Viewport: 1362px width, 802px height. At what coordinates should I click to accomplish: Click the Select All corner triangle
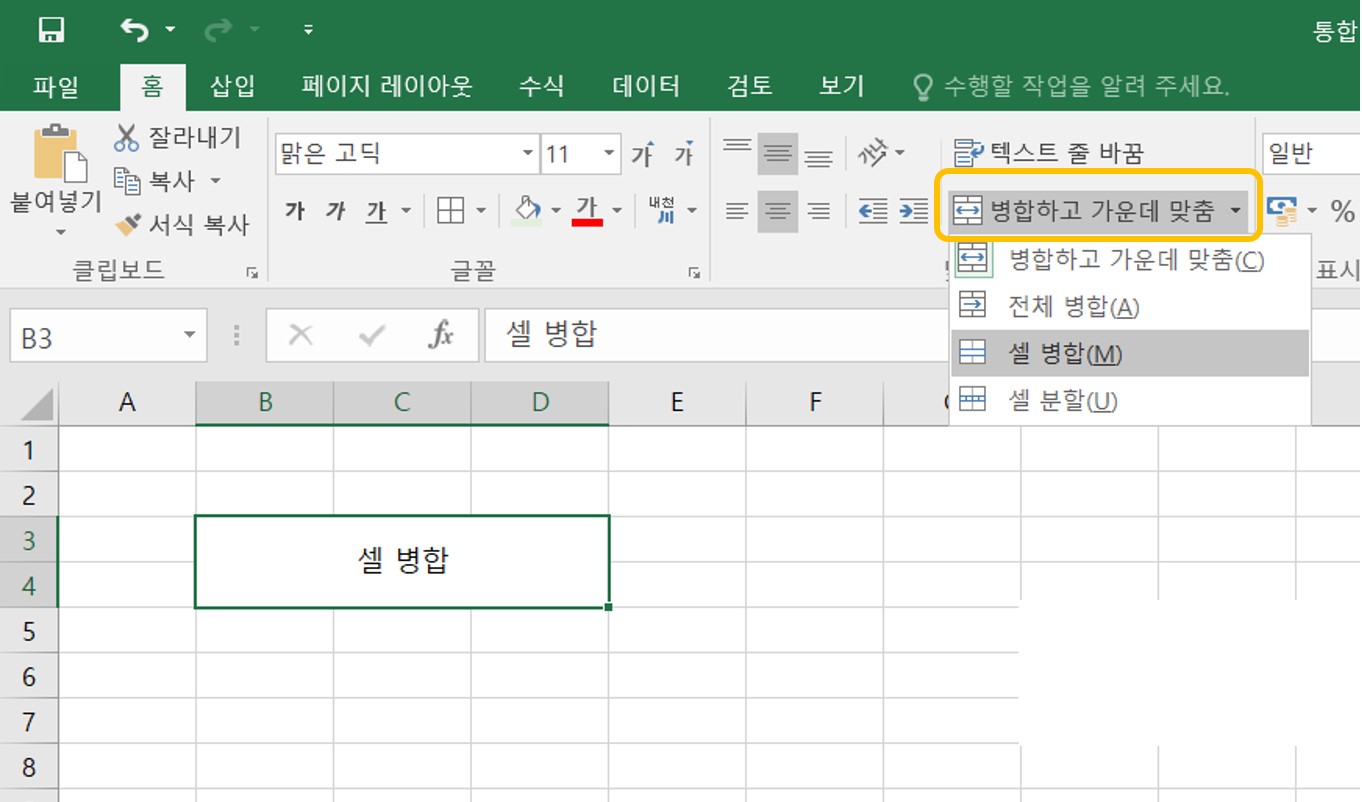(x=38, y=404)
